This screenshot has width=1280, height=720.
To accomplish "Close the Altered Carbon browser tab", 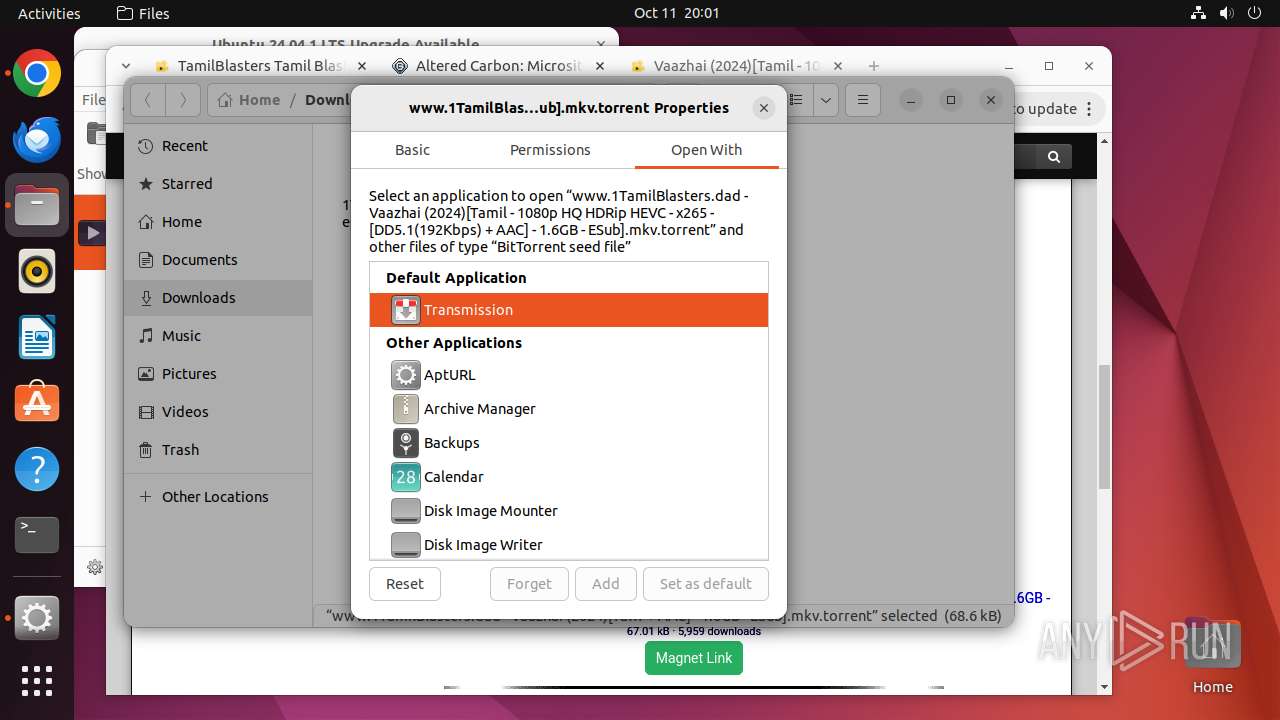I will 600,66.
